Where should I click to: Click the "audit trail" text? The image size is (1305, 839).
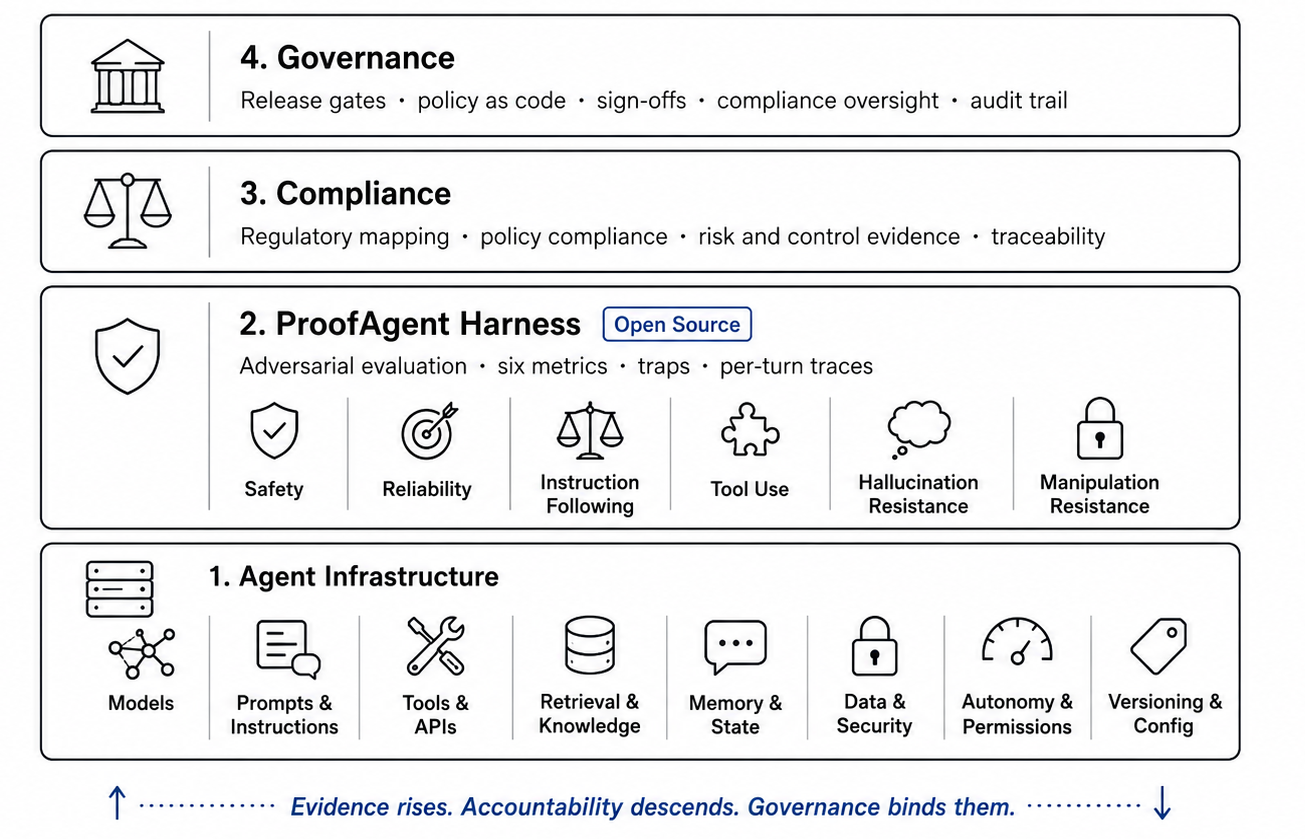pos(1019,101)
